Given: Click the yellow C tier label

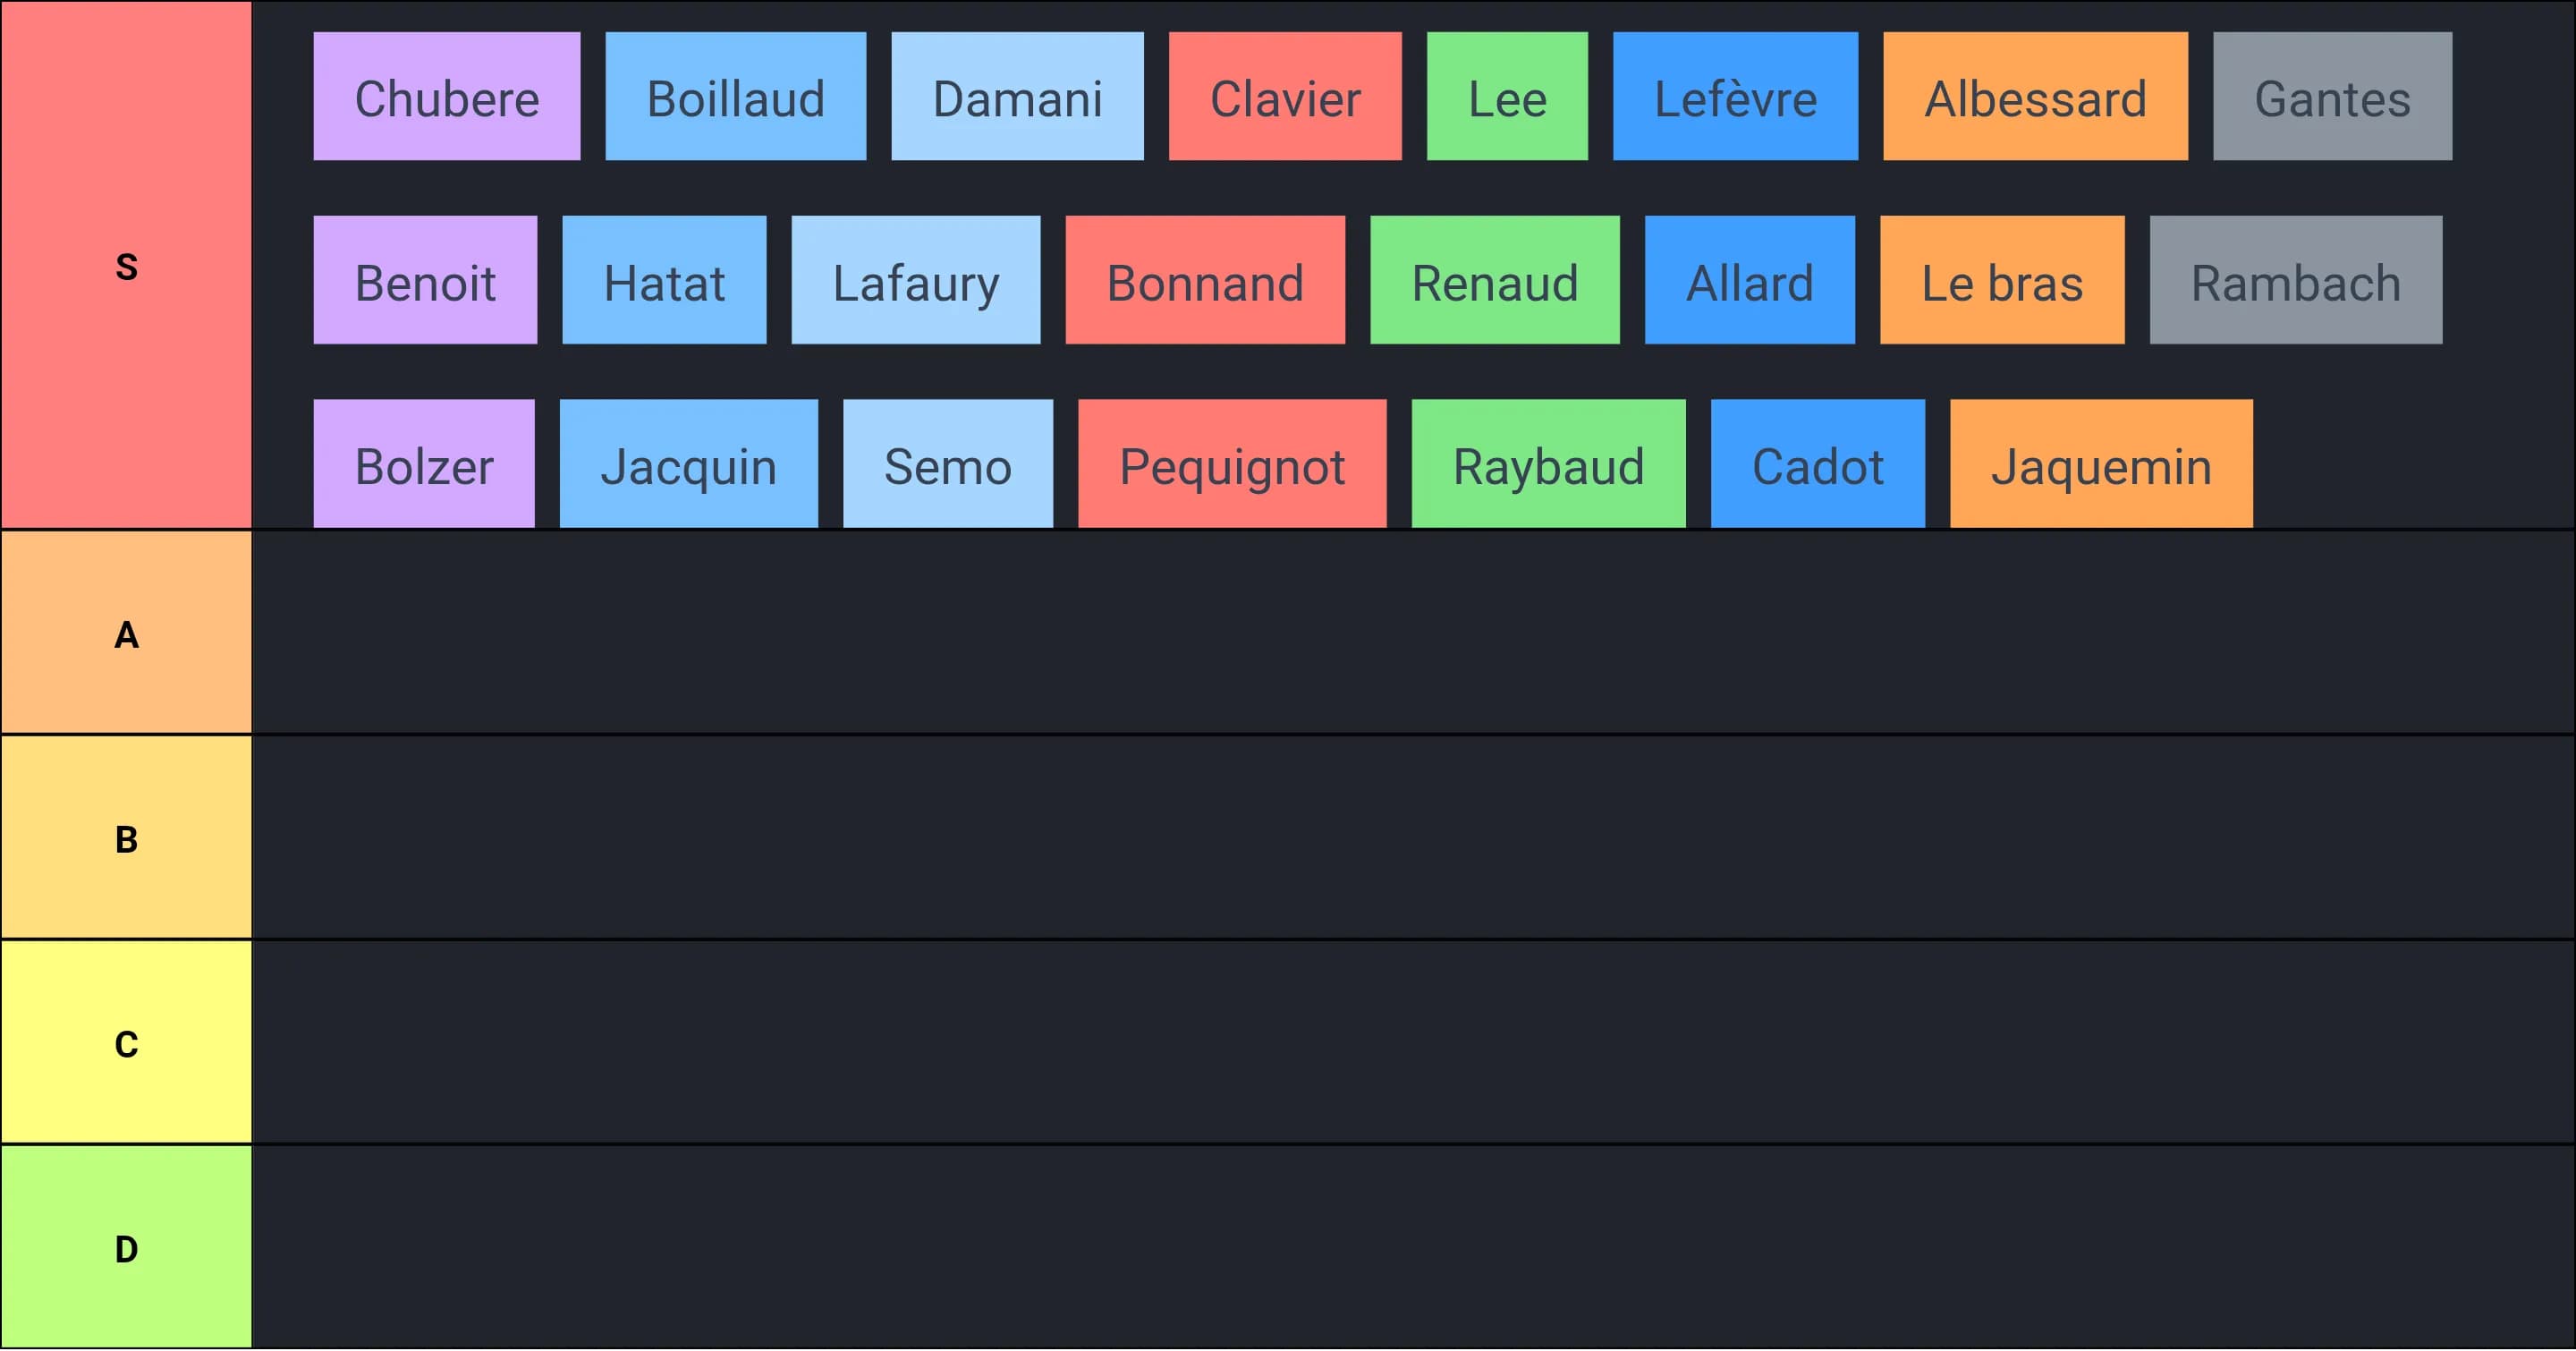Looking at the screenshot, I should 126,1043.
